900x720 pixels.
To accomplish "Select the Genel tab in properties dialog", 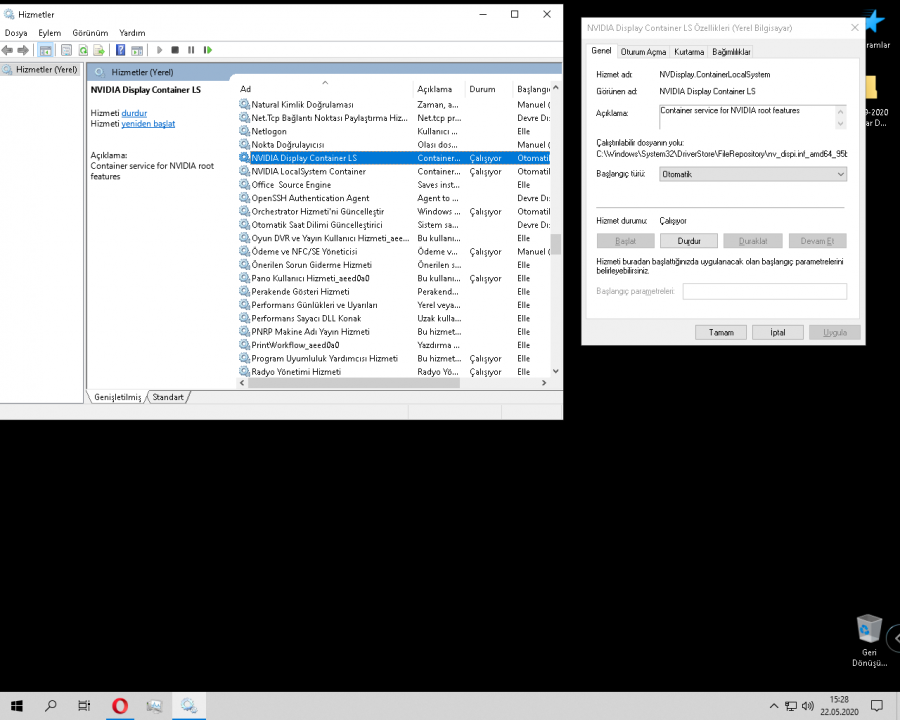I will click(x=601, y=51).
